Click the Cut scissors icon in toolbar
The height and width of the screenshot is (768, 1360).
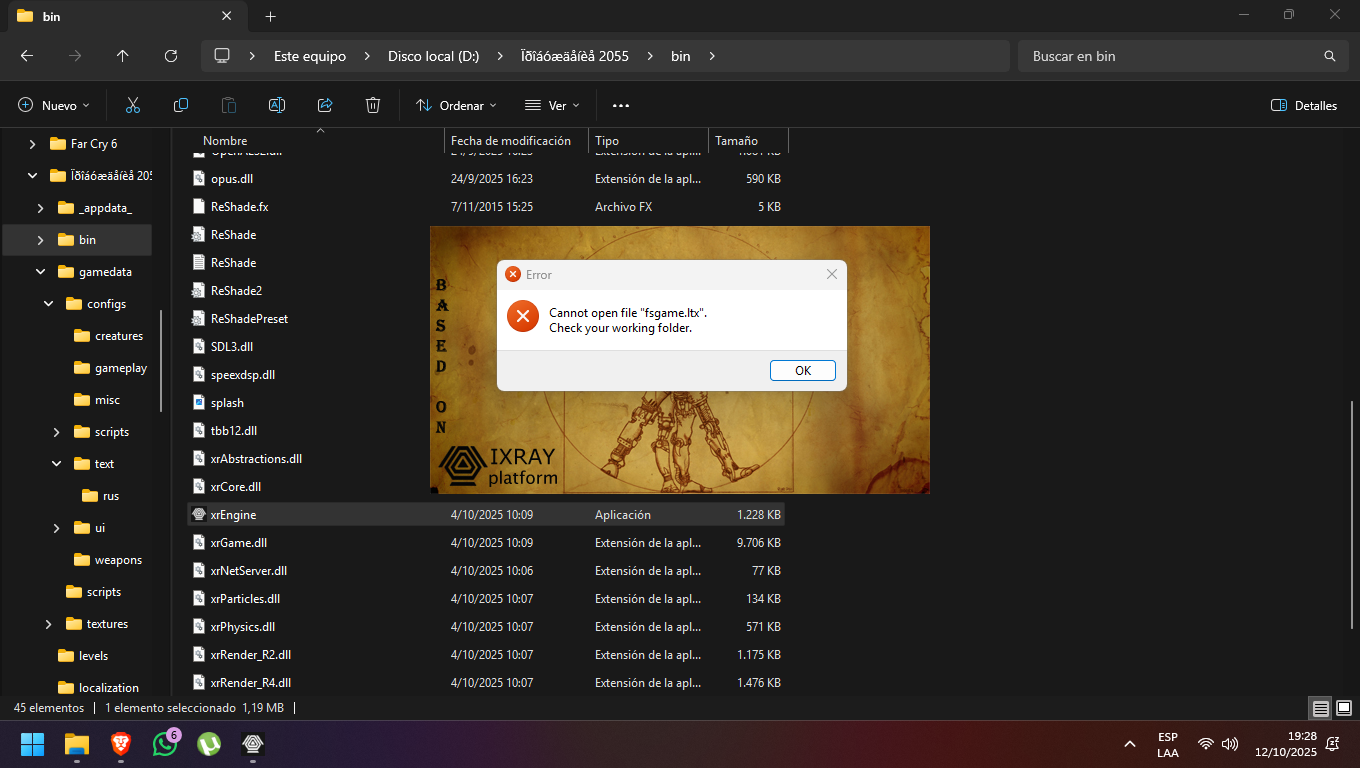click(x=132, y=105)
